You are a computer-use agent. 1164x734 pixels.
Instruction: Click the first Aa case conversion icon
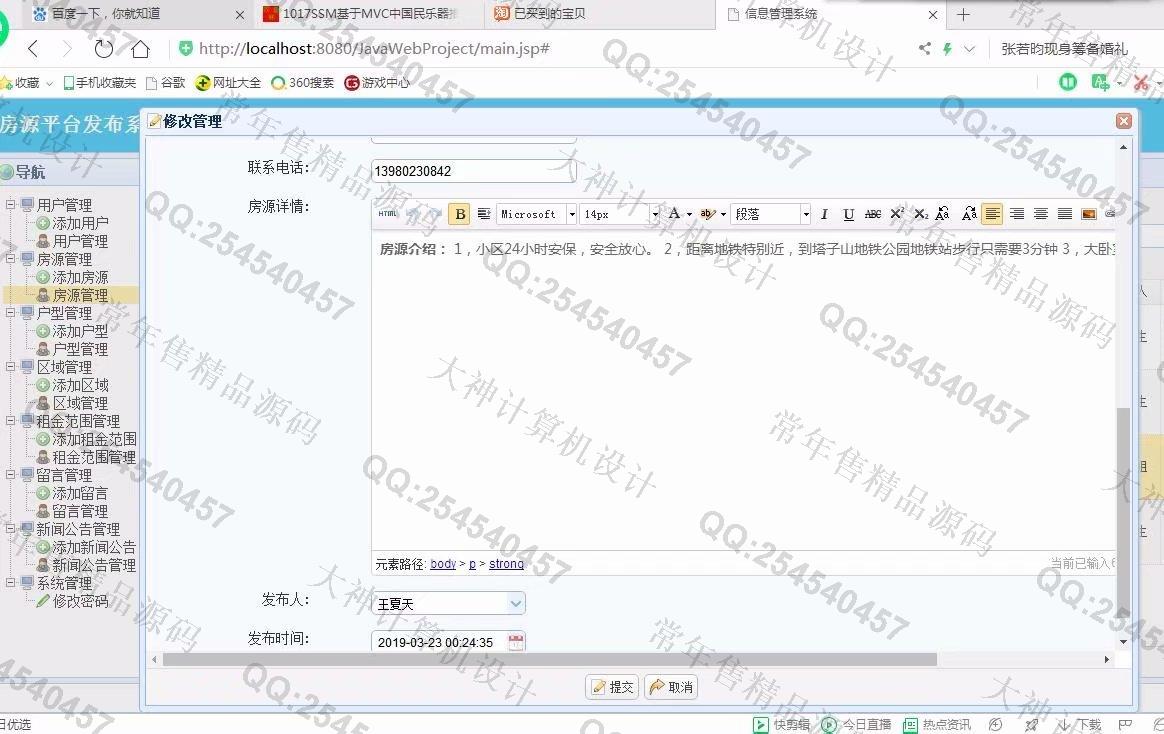tap(943, 214)
